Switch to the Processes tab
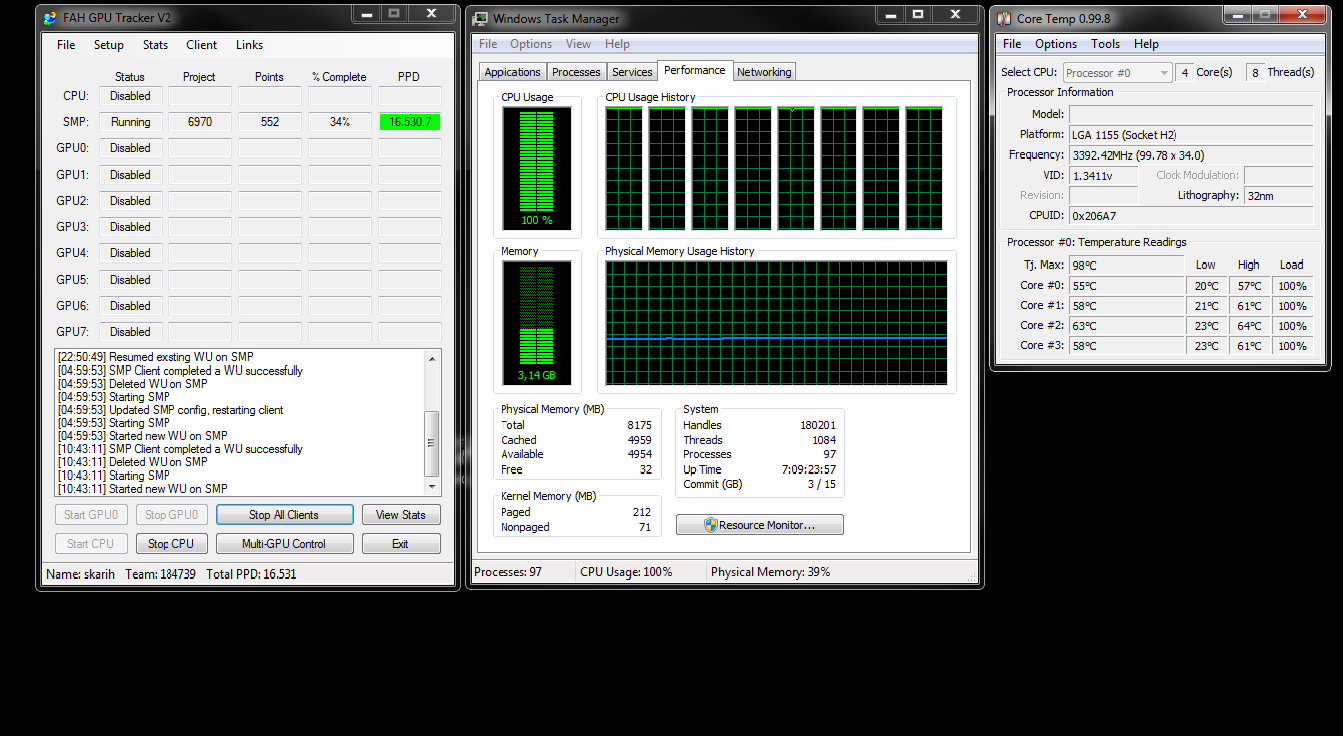Image resolution: width=1343 pixels, height=736 pixels. tap(576, 72)
